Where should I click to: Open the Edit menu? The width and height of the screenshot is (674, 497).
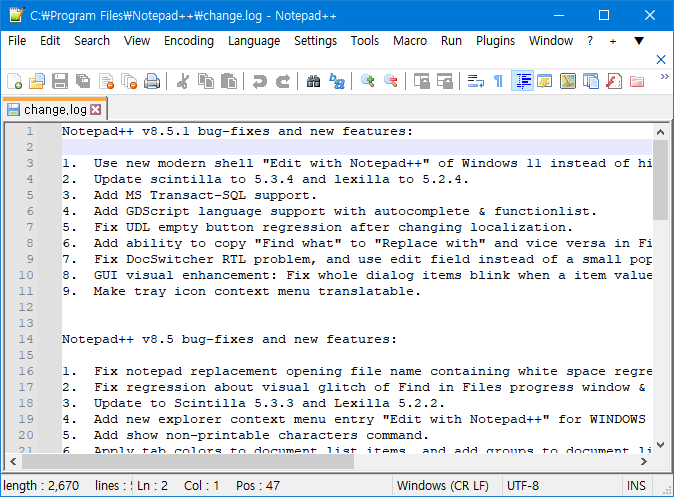50,41
